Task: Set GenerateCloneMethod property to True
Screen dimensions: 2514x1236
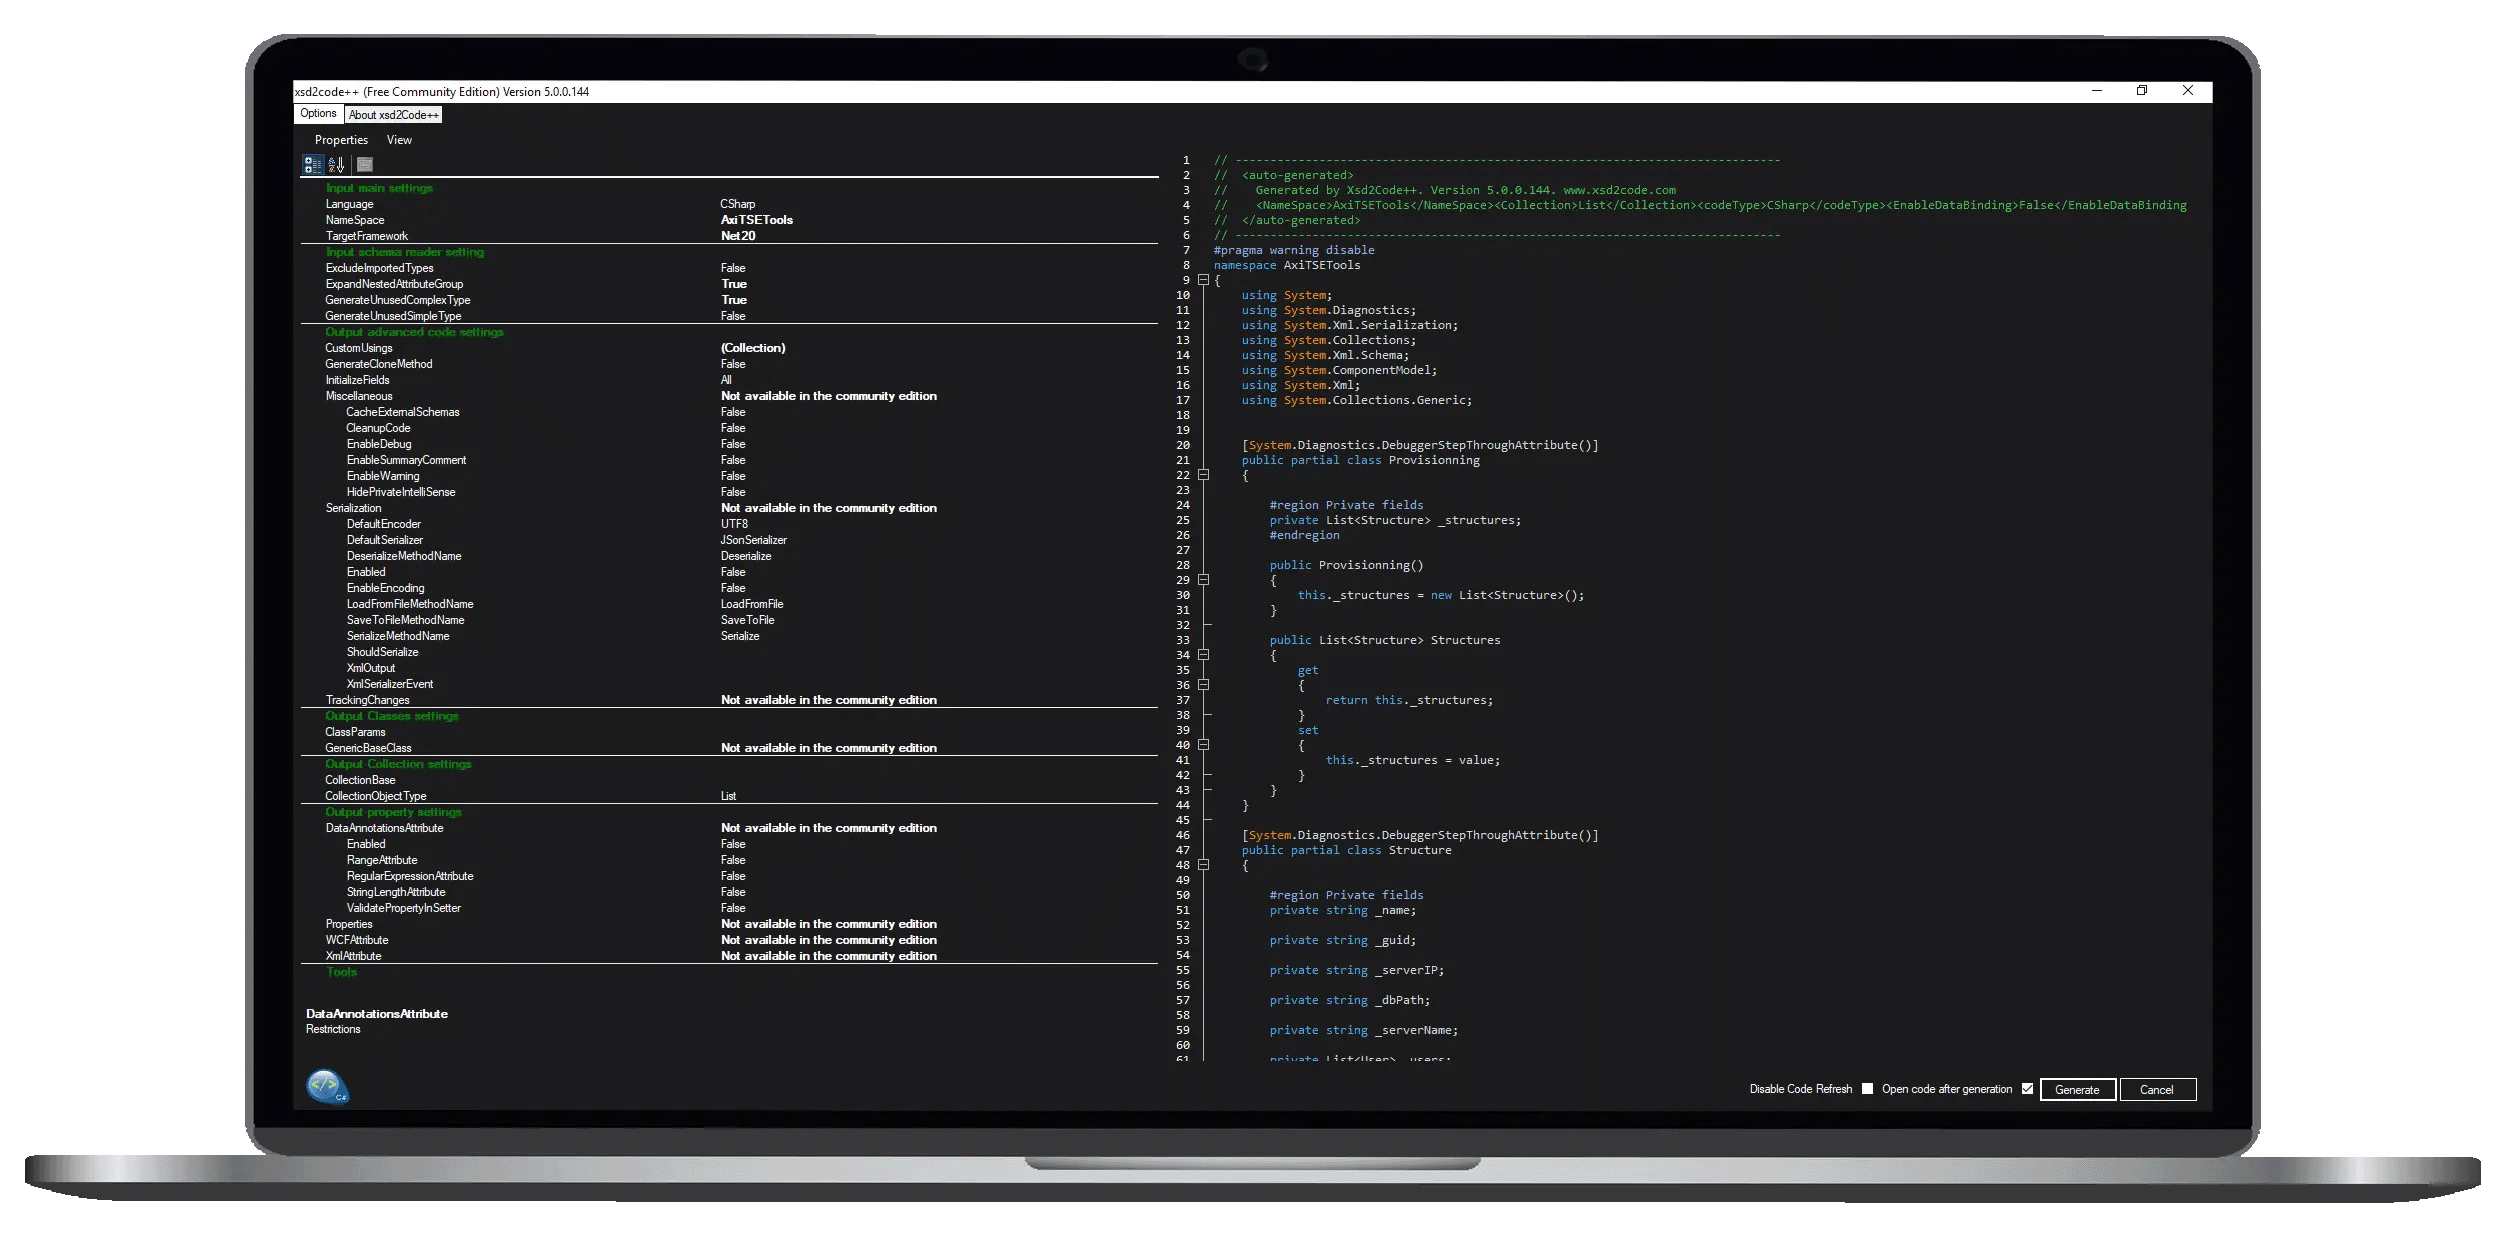Action: pyautogui.click(x=733, y=364)
